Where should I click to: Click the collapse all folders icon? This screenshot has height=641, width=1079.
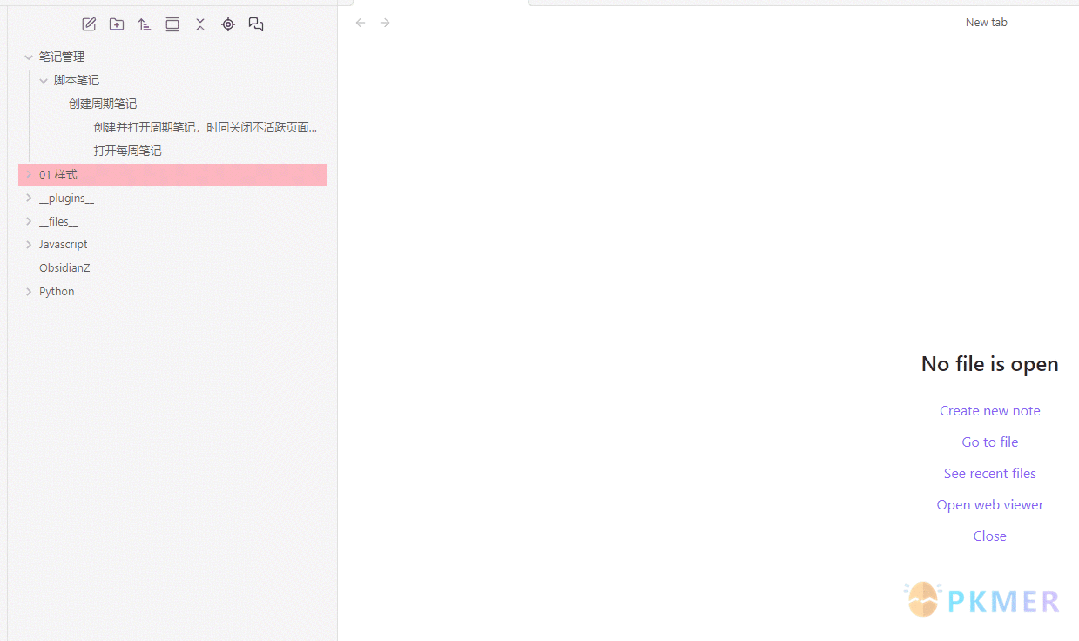coord(200,24)
